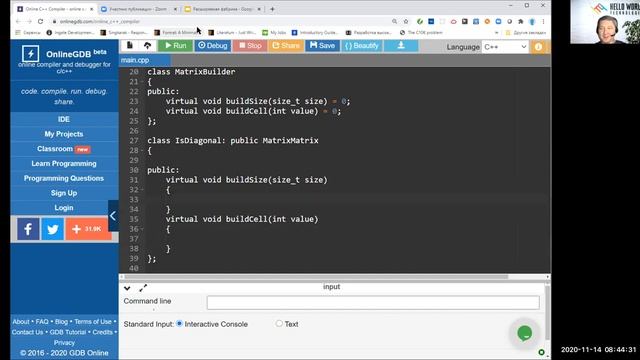Click the upload file cloud icon

pos(147,46)
